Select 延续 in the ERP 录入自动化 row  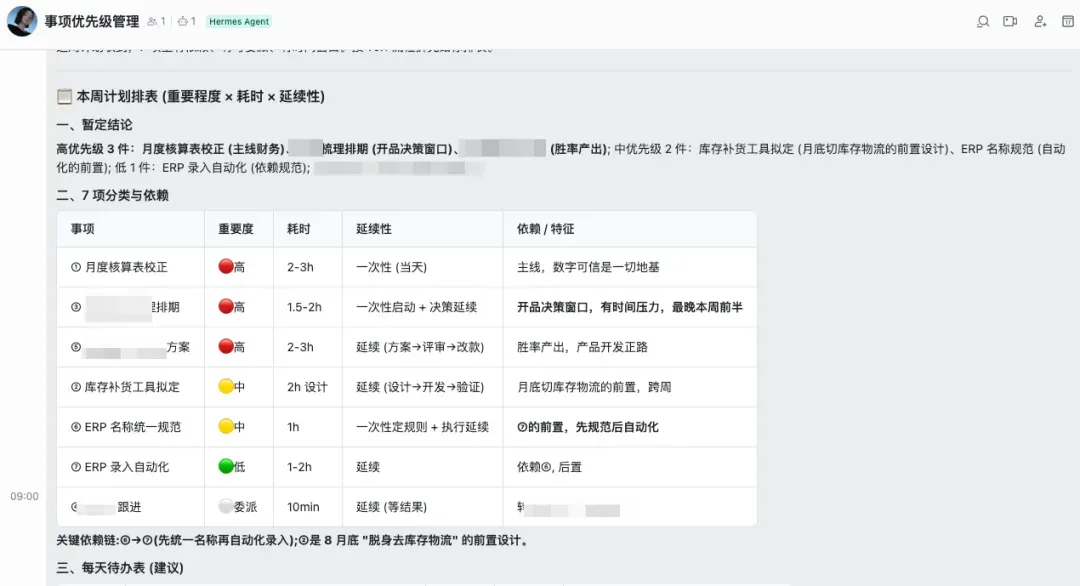pos(368,467)
